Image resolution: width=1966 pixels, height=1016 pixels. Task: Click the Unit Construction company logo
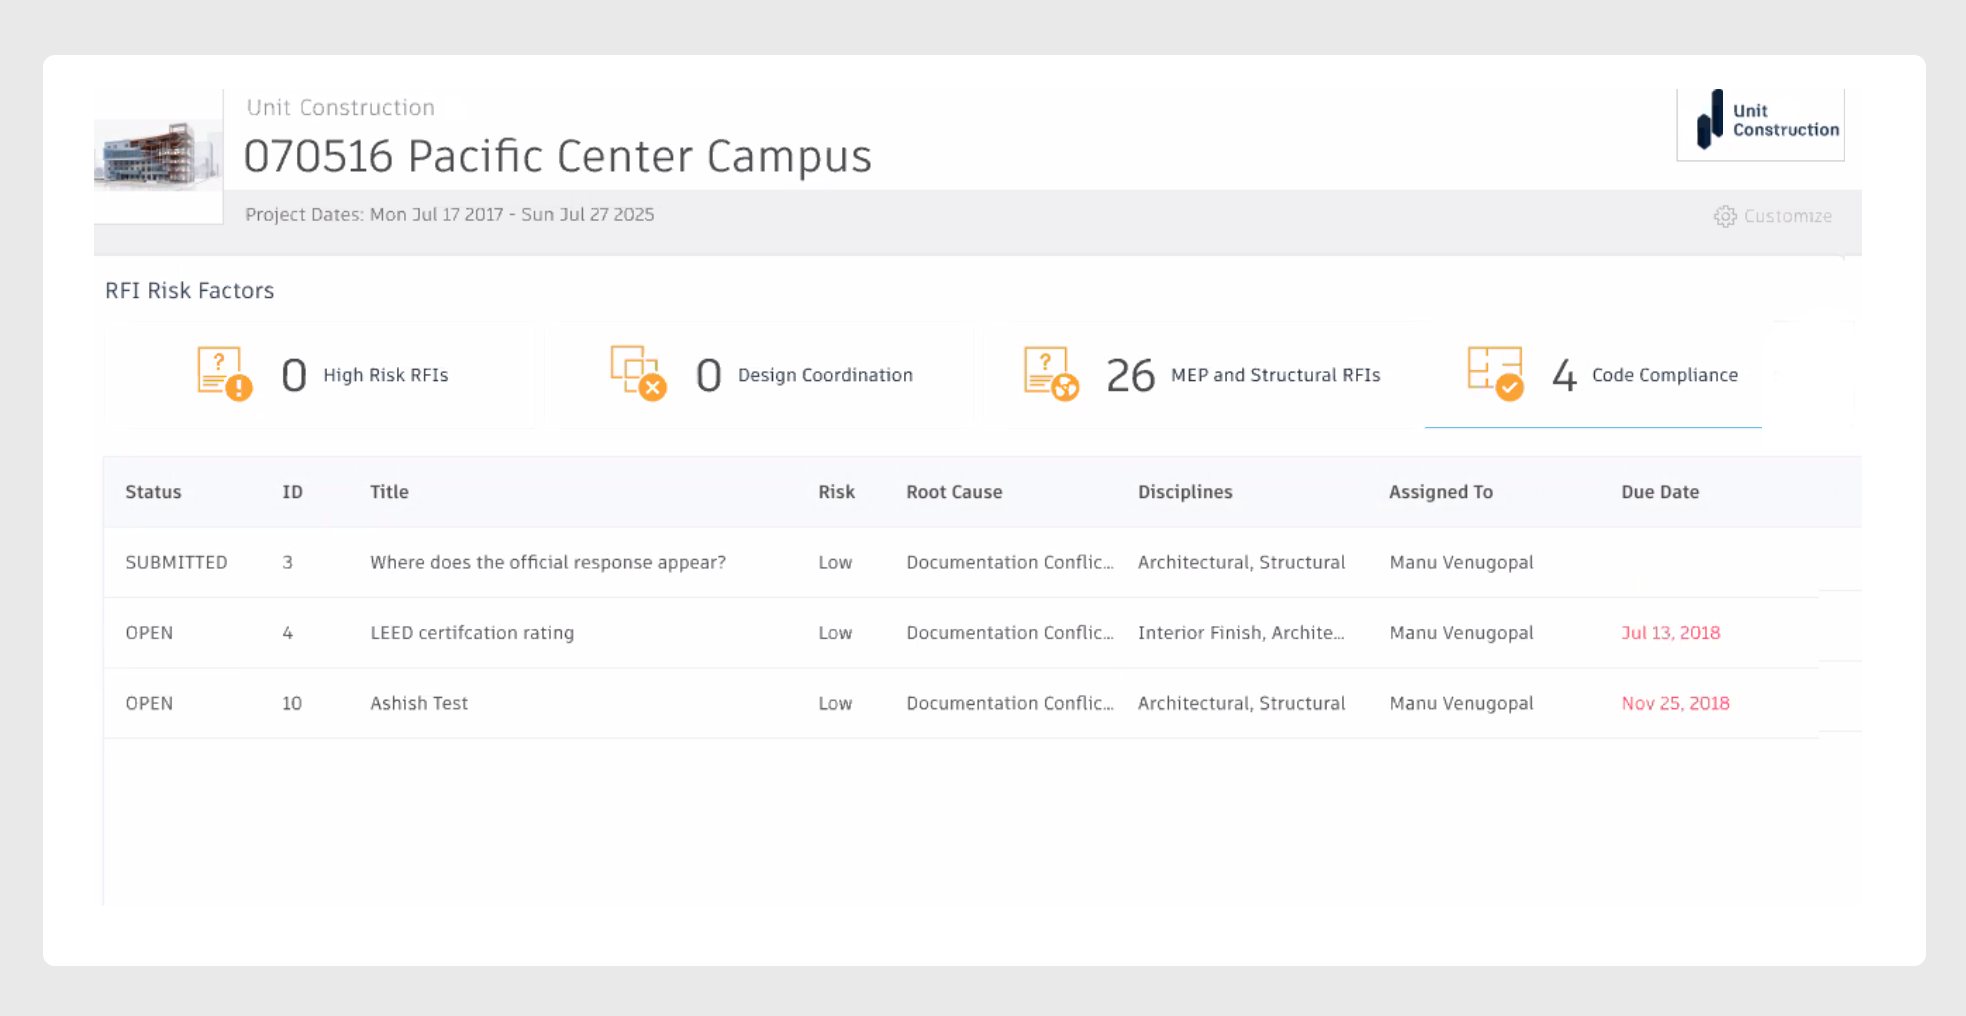[1760, 122]
